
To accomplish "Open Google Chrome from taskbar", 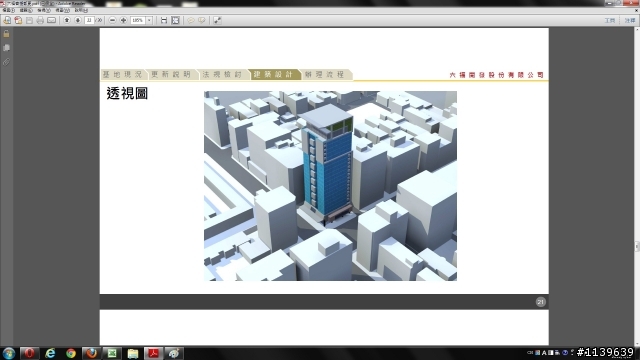I will tap(71, 353).
